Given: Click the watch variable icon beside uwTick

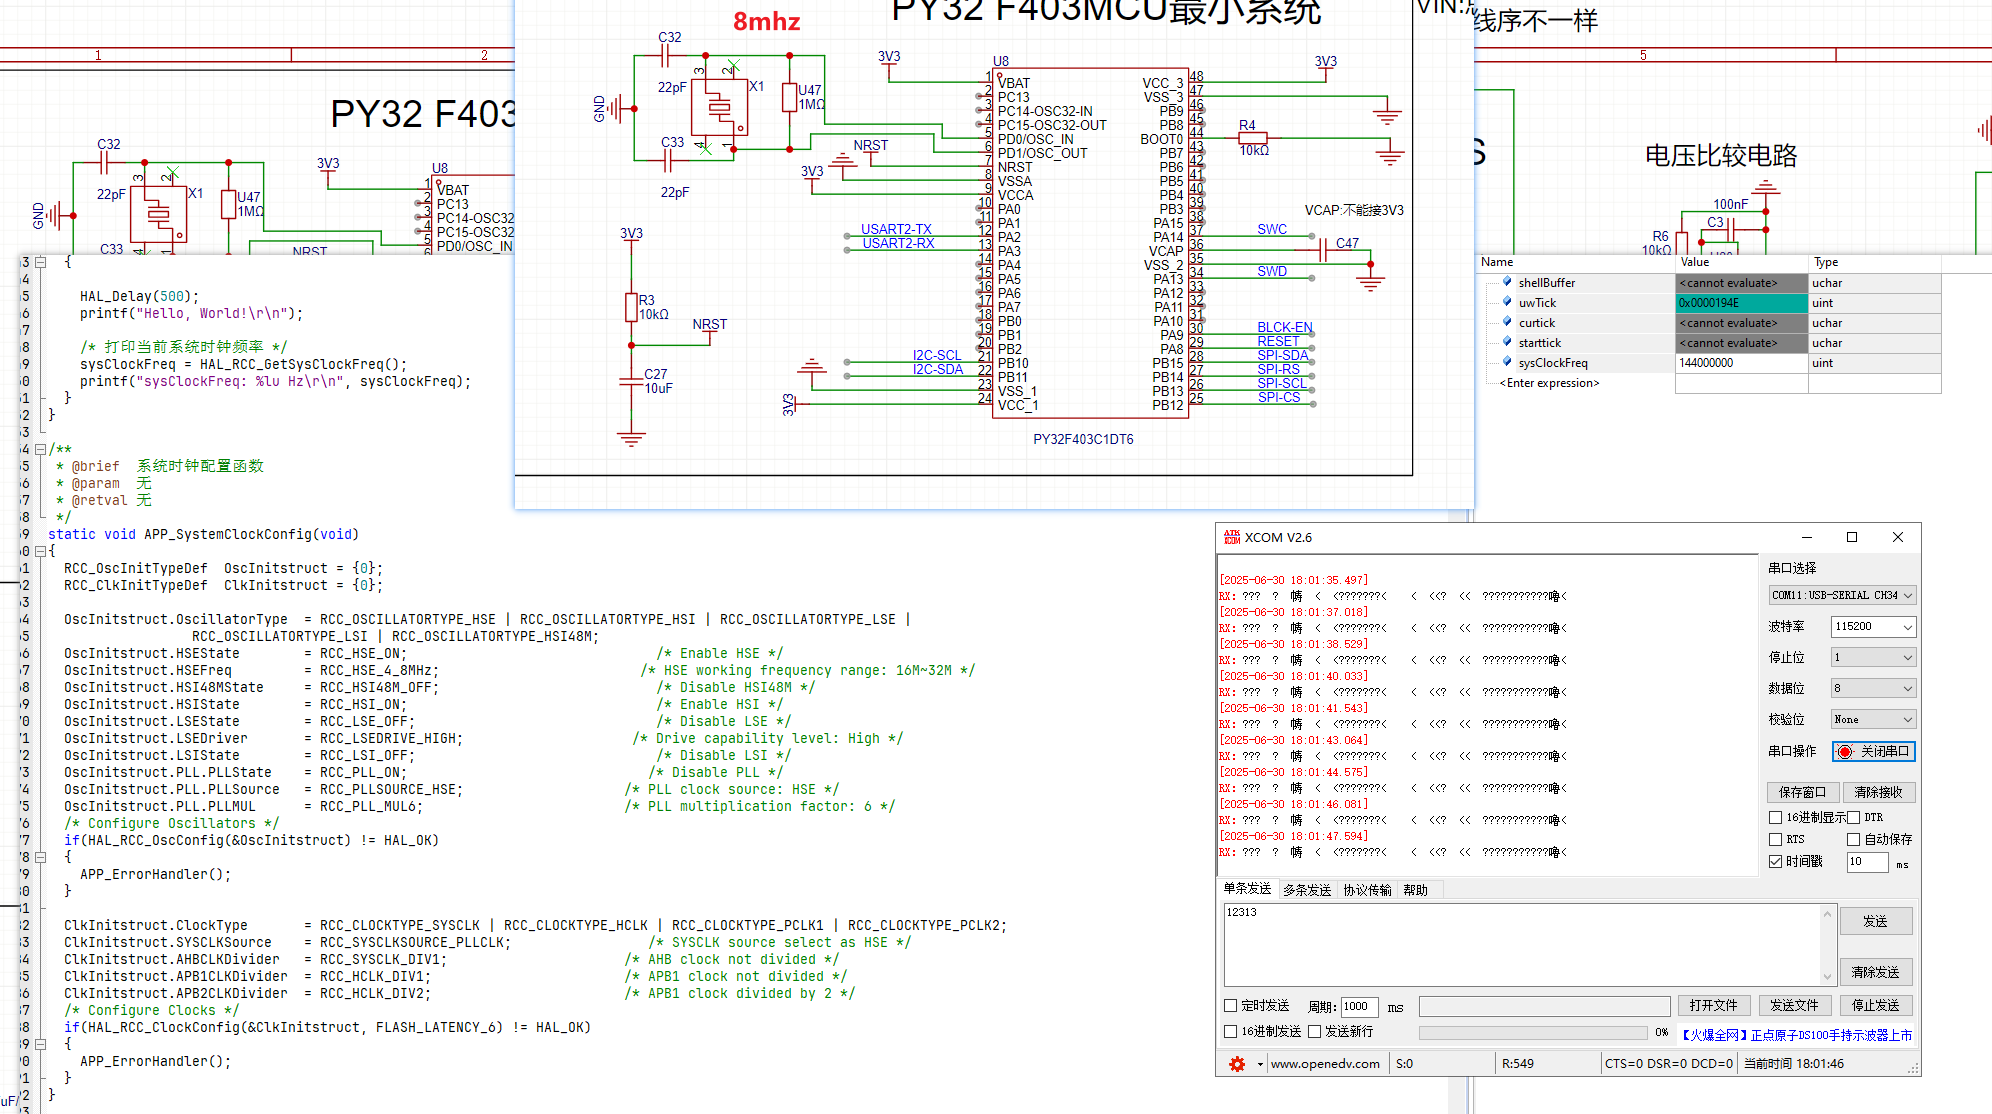Looking at the screenshot, I should 1507,302.
